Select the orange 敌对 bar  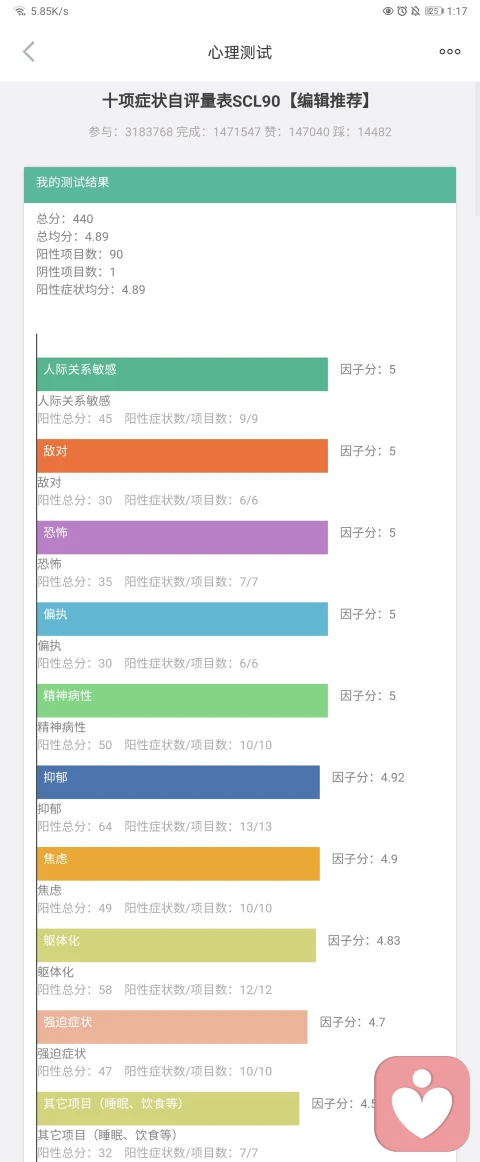(x=182, y=456)
